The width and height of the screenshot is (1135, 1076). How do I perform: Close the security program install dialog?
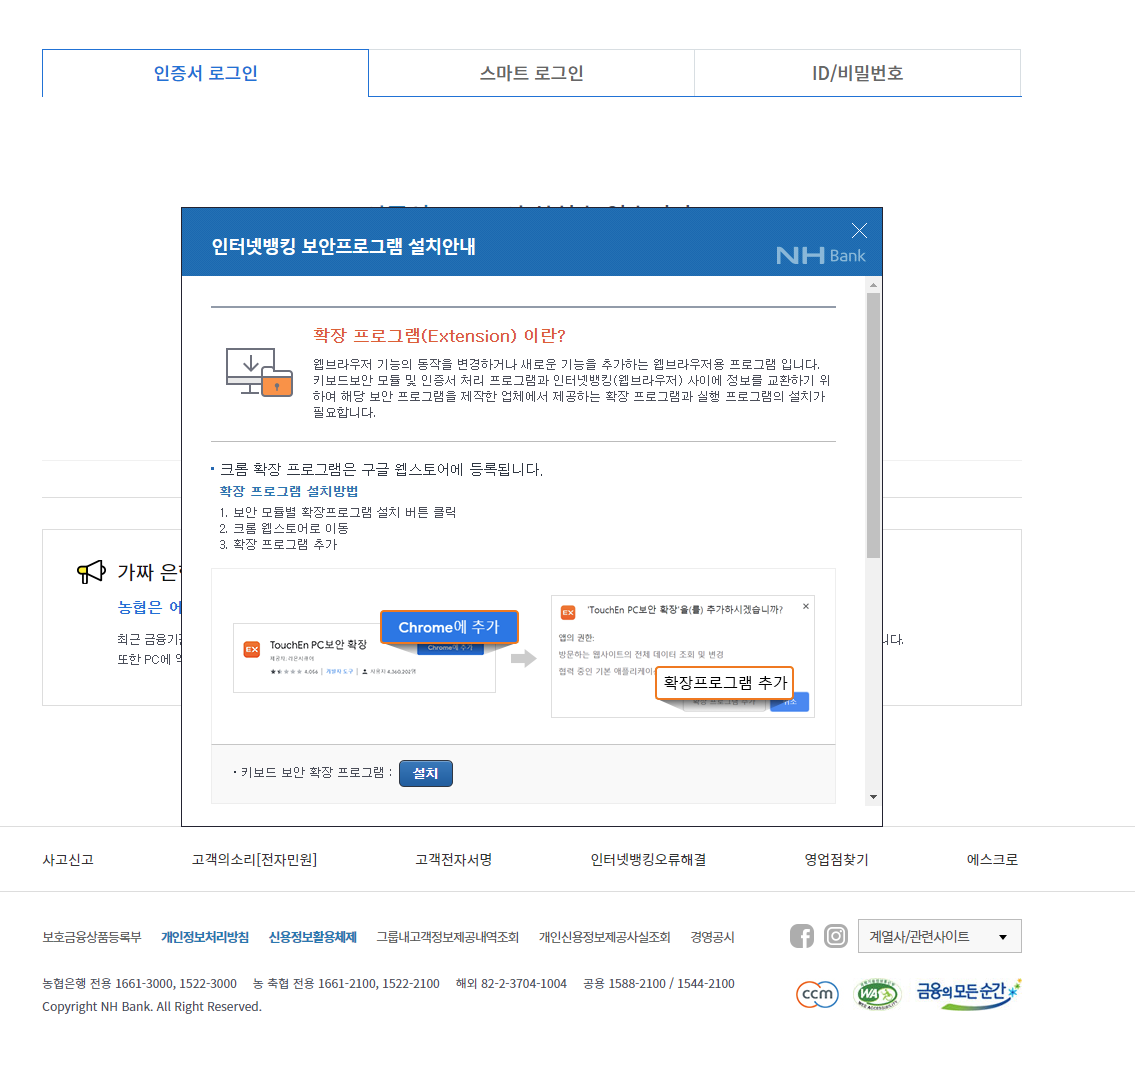(859, 230)
